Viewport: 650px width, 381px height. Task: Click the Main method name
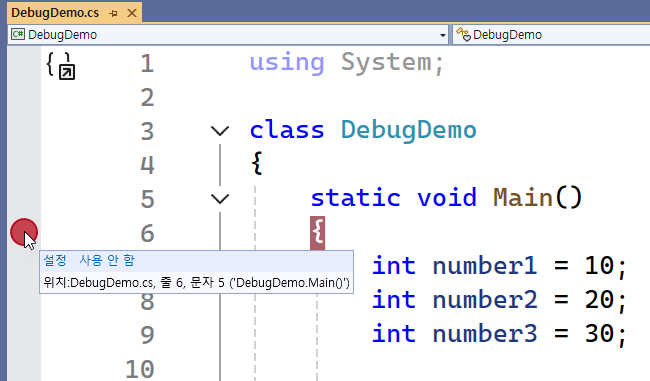[x=523, y=197]
